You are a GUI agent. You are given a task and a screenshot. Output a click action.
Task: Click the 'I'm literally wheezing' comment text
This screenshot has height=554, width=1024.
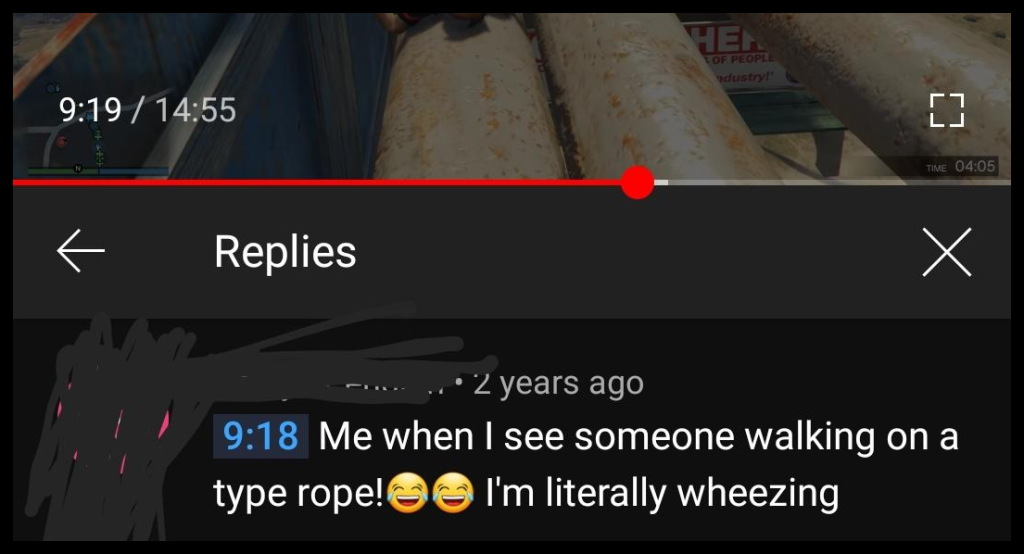tap(662, 493)
